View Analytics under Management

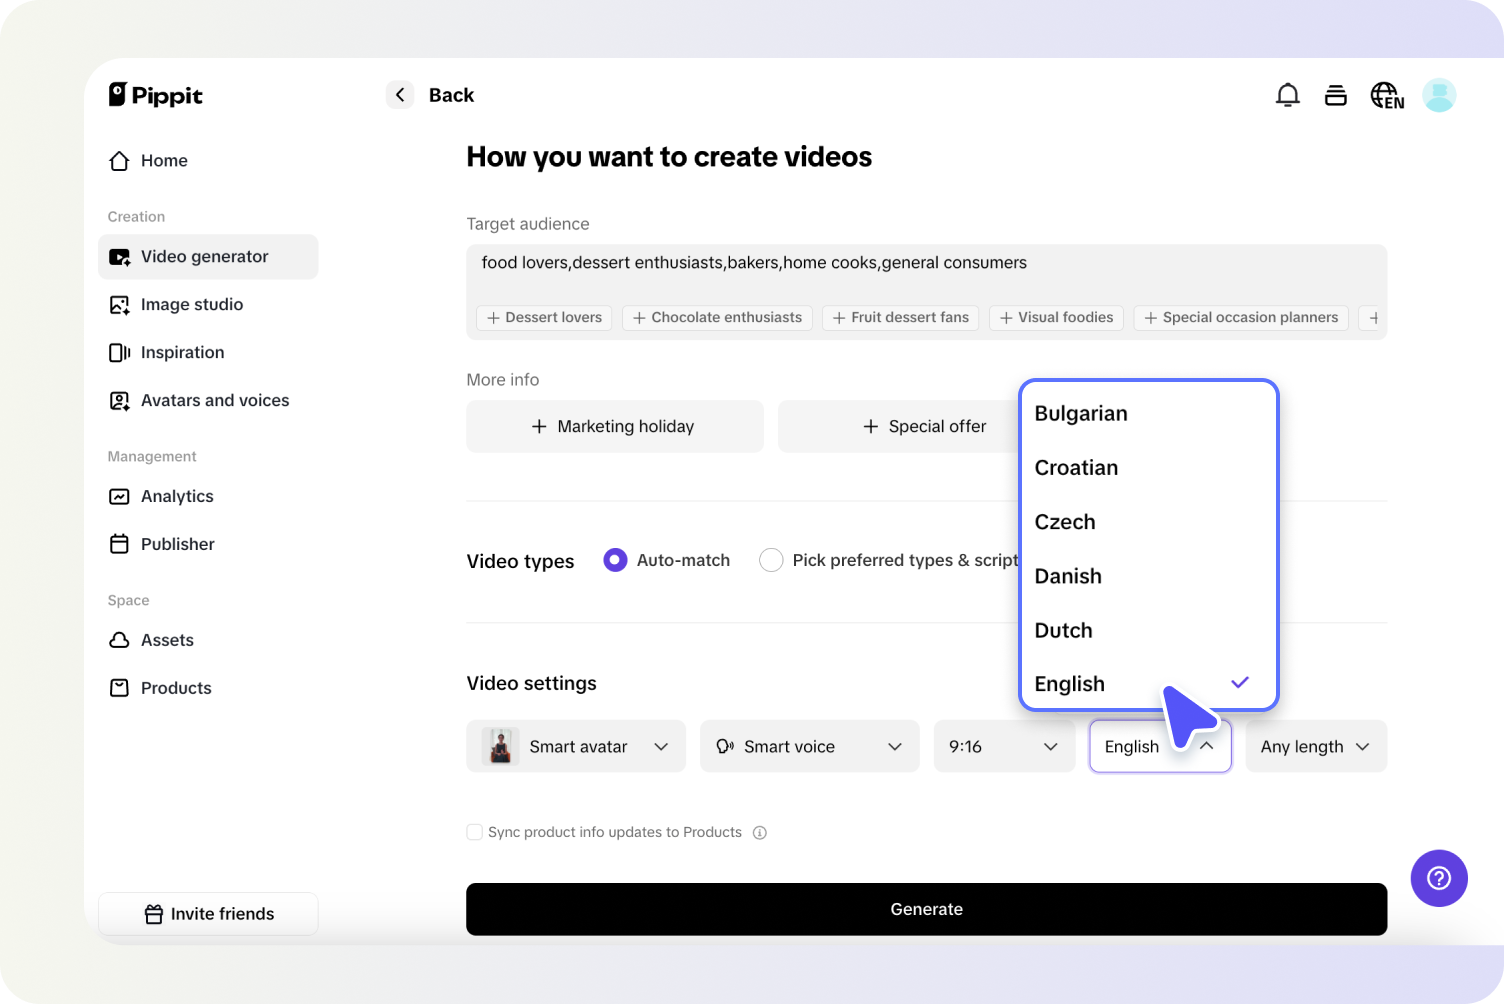click(177, 496)
